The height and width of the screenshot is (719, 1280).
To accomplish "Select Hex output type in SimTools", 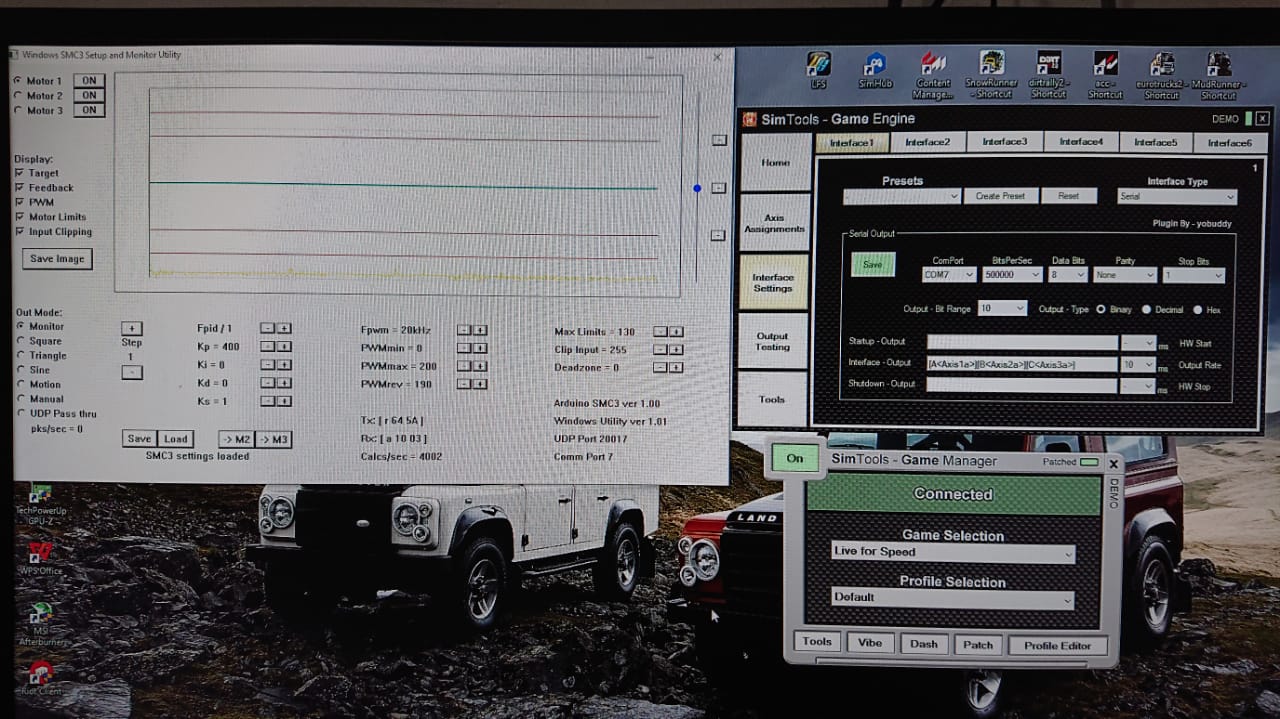I will [x=1199, y=310].
